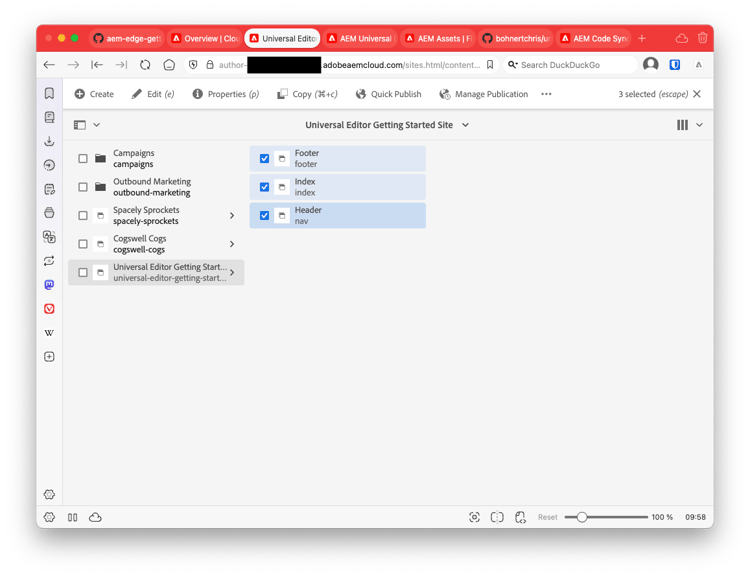This screenshot has width=750, height=576.
Task: Open synced tabs cloud icon
Action: click(x=682, y=38)
